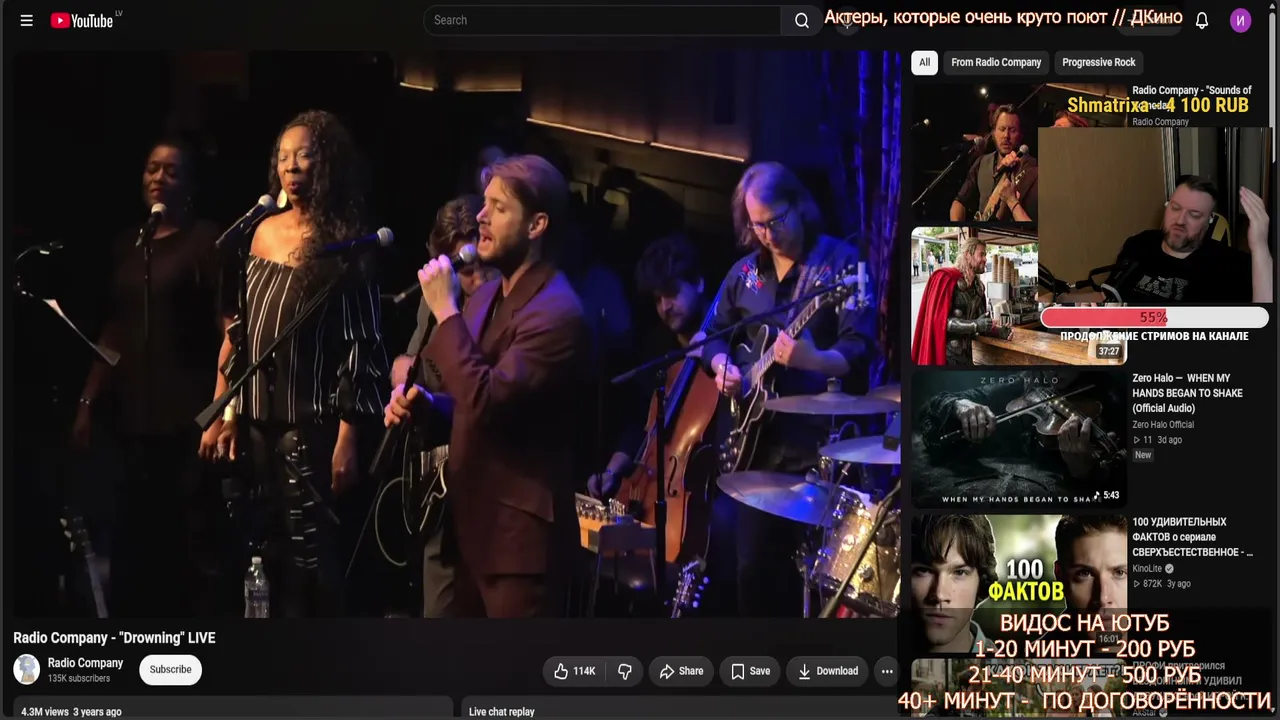The image size is (1280, 720).
Task: Select the All filter chip
Action: (x=925, y=62)
